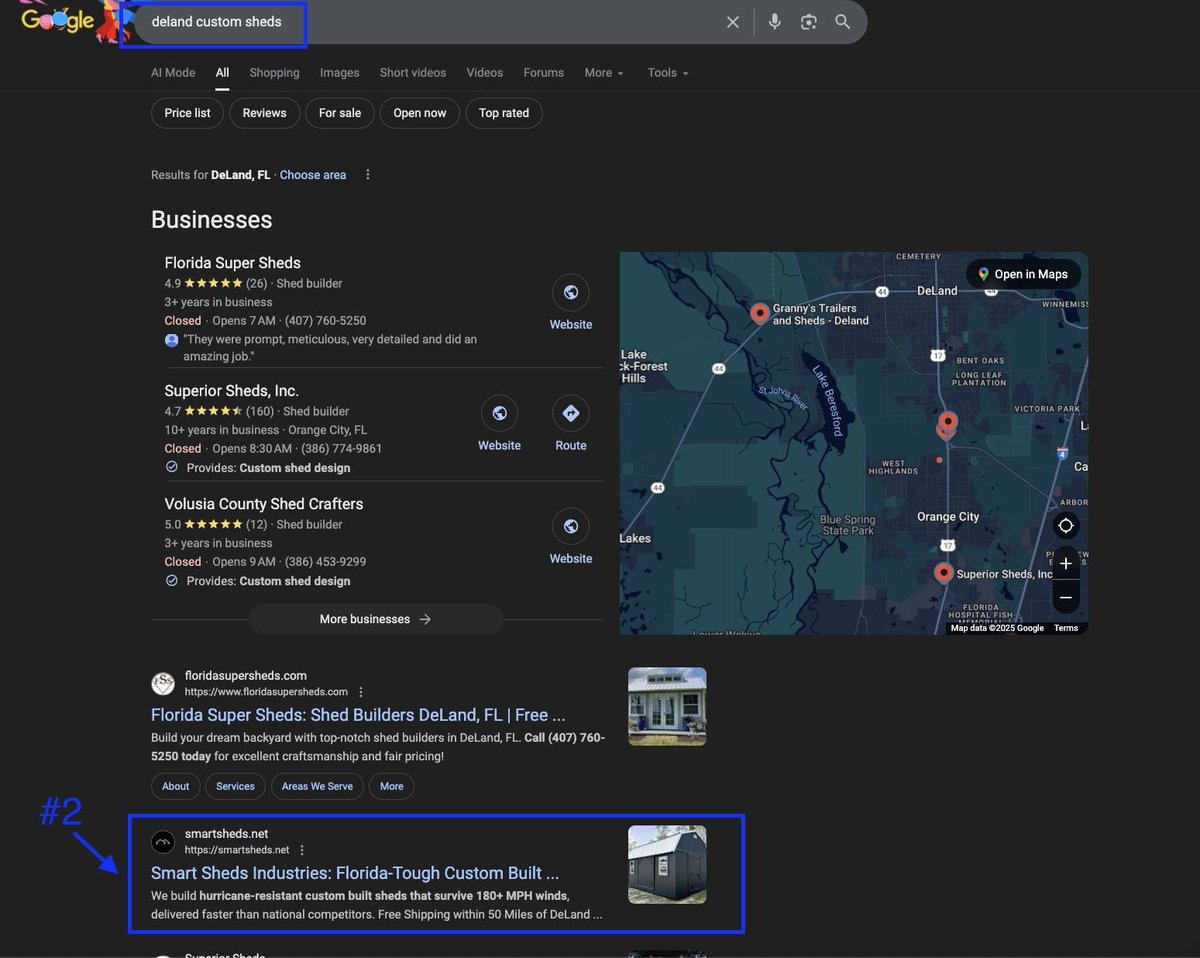Click the Florida Super Sheds reviewer avatar icon
Screen dimensions: 1200x958
(171, 340)
